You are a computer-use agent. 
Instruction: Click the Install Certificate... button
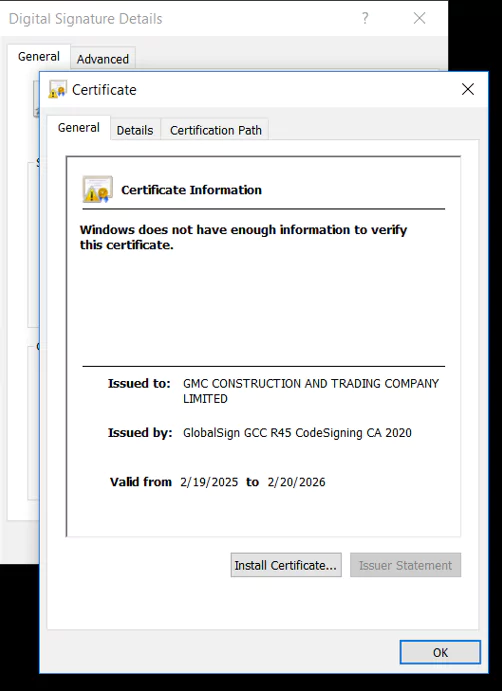click(286, 565)
